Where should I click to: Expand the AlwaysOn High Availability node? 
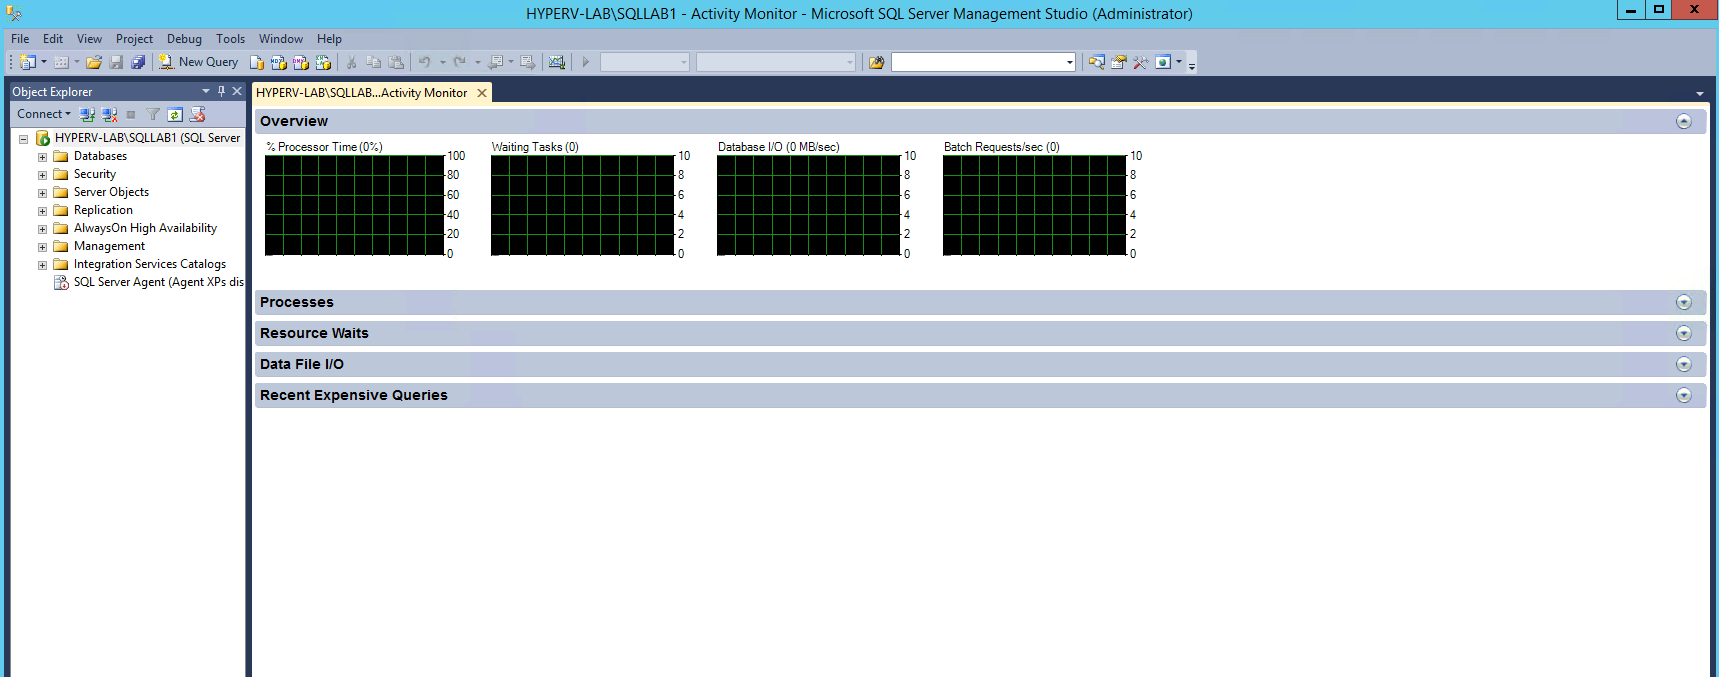pyautogui.click(x=42, y=229)
